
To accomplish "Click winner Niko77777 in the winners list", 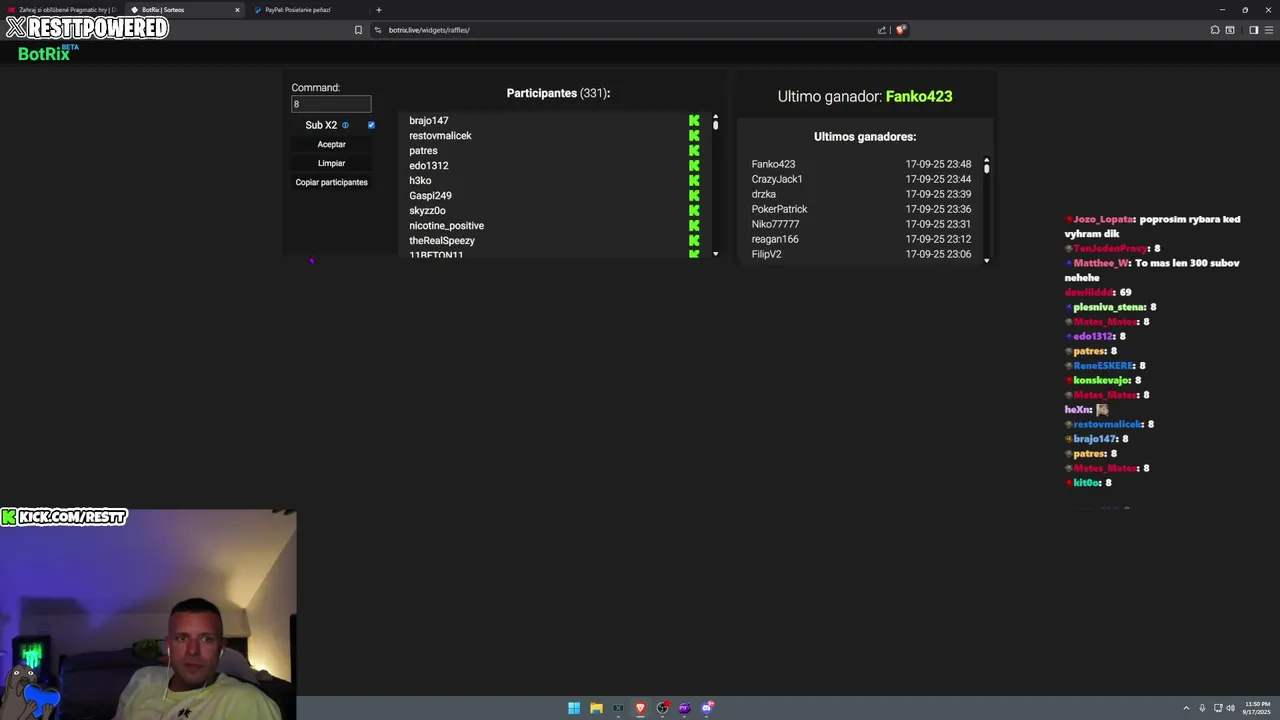I will coord(775,224).
